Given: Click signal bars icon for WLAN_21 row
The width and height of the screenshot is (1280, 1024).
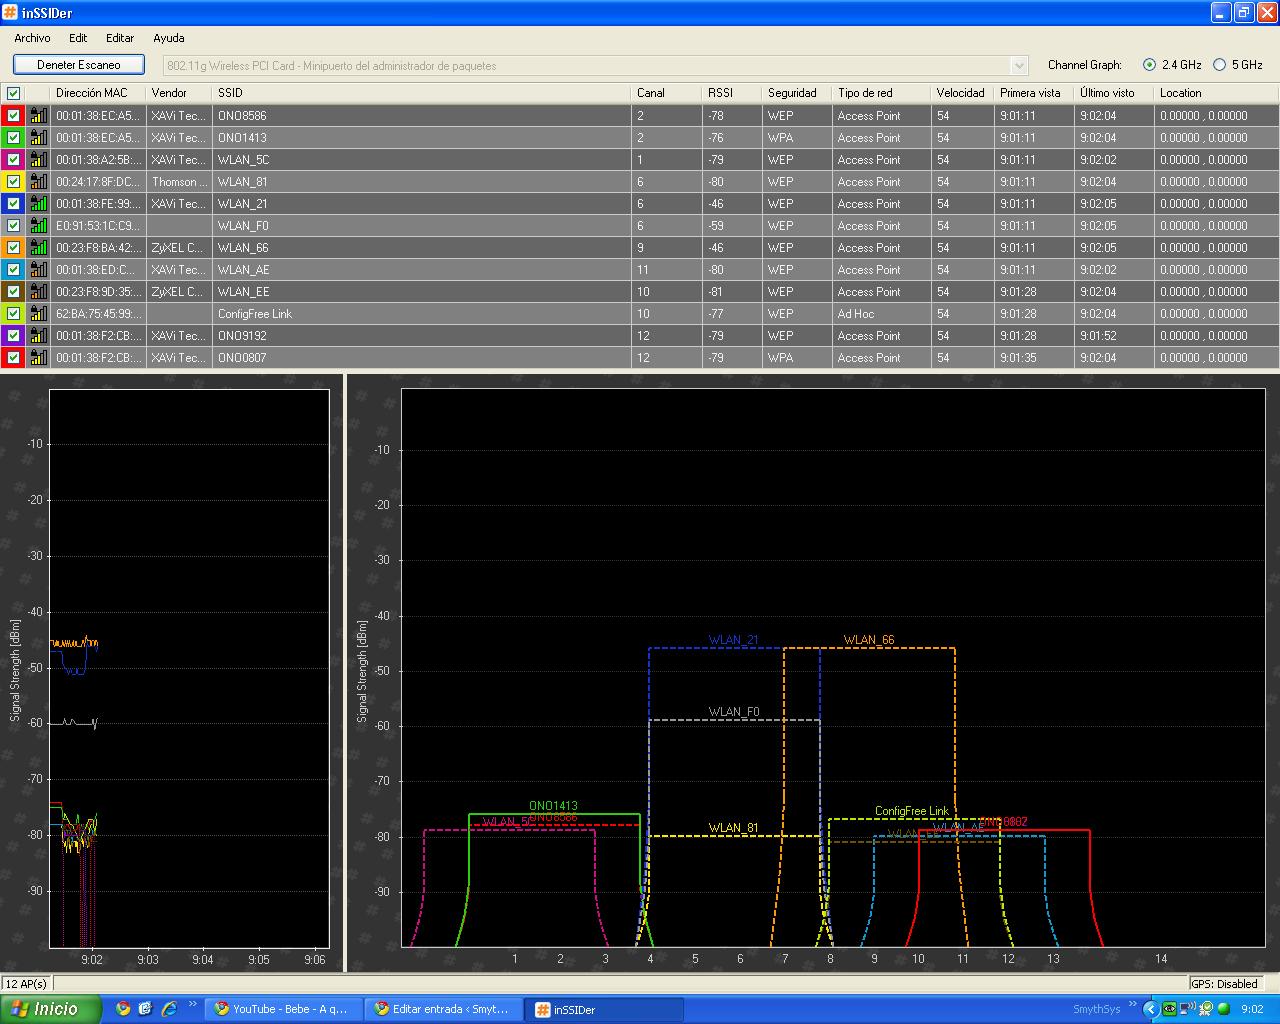Looking at the screenshot, I should 38,204.
